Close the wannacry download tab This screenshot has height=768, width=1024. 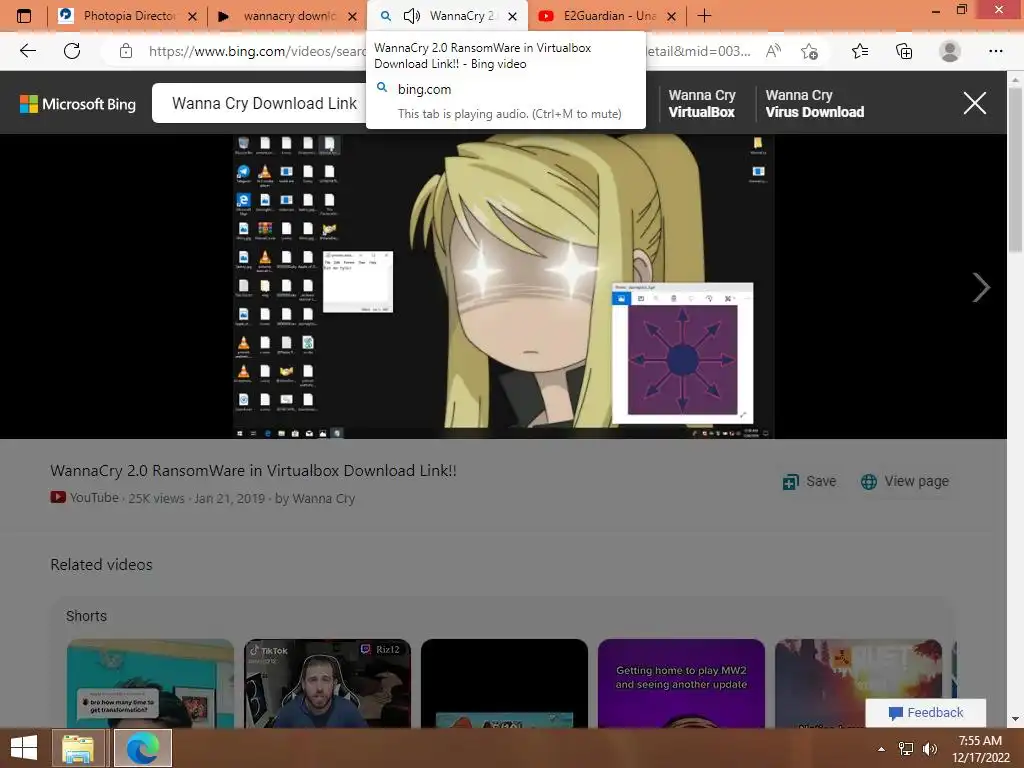(x=353, y=16)
